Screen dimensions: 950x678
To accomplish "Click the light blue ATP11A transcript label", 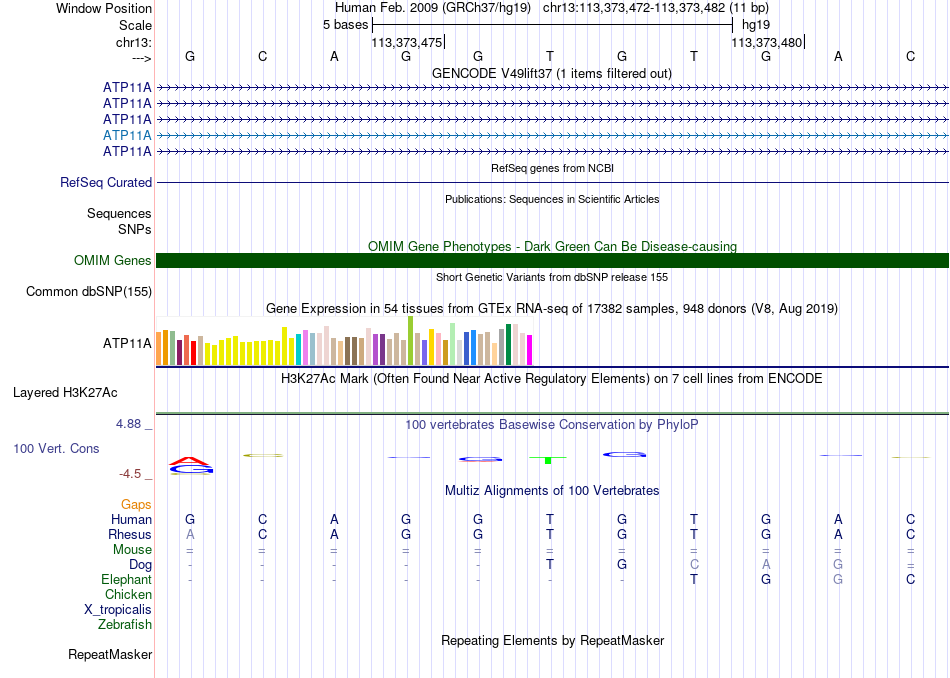I will 127,135.
